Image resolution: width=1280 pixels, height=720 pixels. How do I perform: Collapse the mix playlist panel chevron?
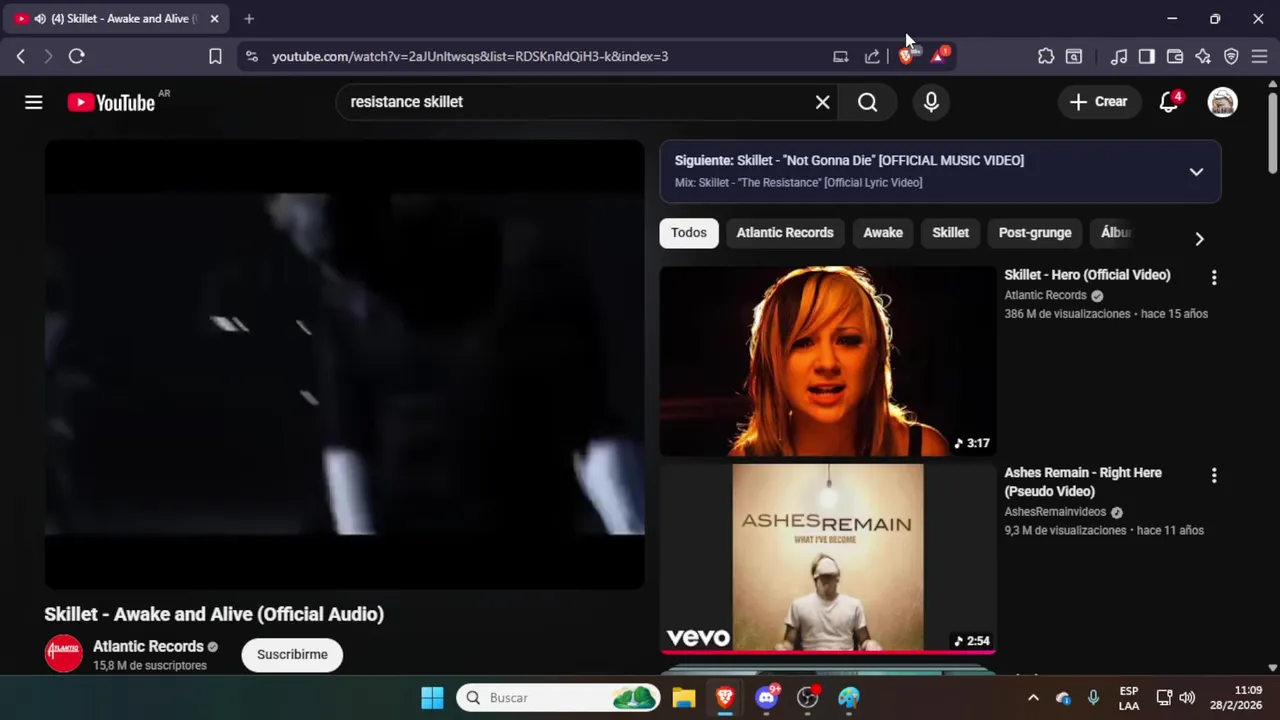click(1196, 172)
